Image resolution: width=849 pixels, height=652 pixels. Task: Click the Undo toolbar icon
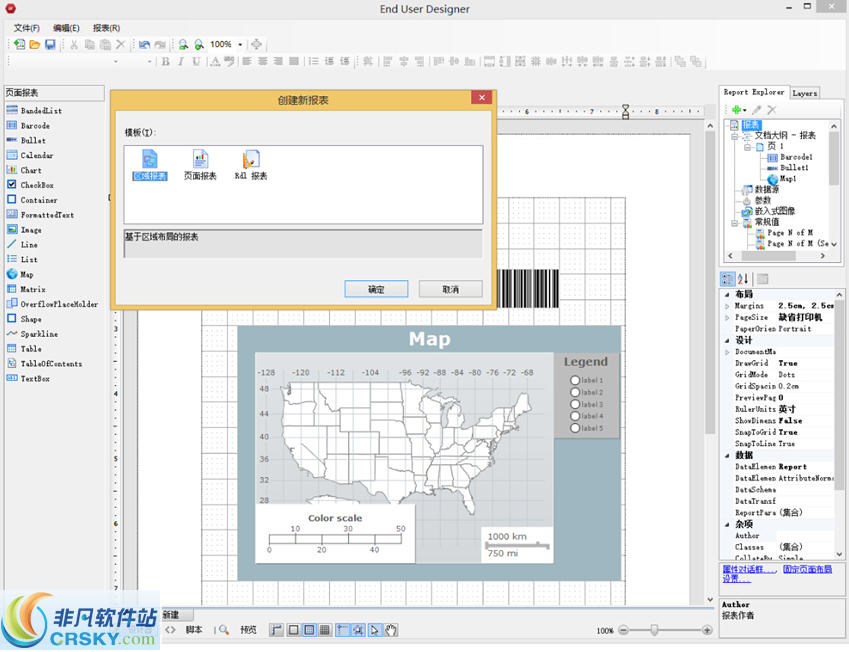point(144,44)
